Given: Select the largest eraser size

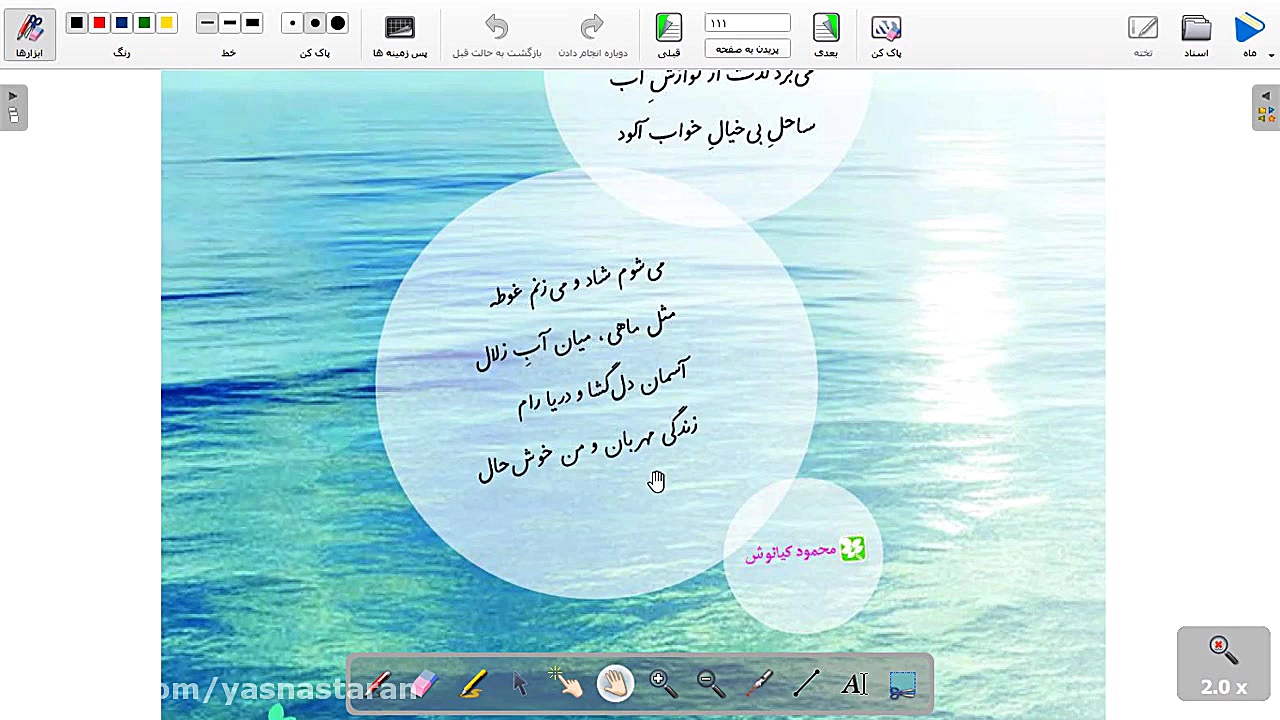Looking at the screenshot, I should 337,23.
